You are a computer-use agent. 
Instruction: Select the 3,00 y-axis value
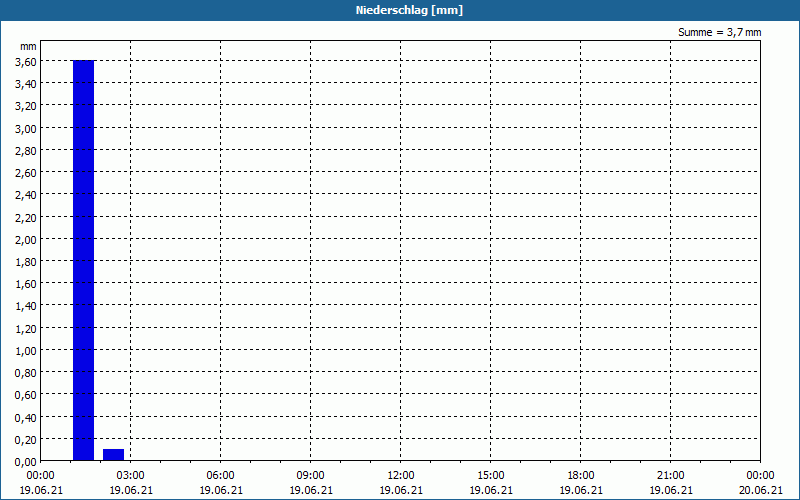pyautogui.click(x=26, y=129)
